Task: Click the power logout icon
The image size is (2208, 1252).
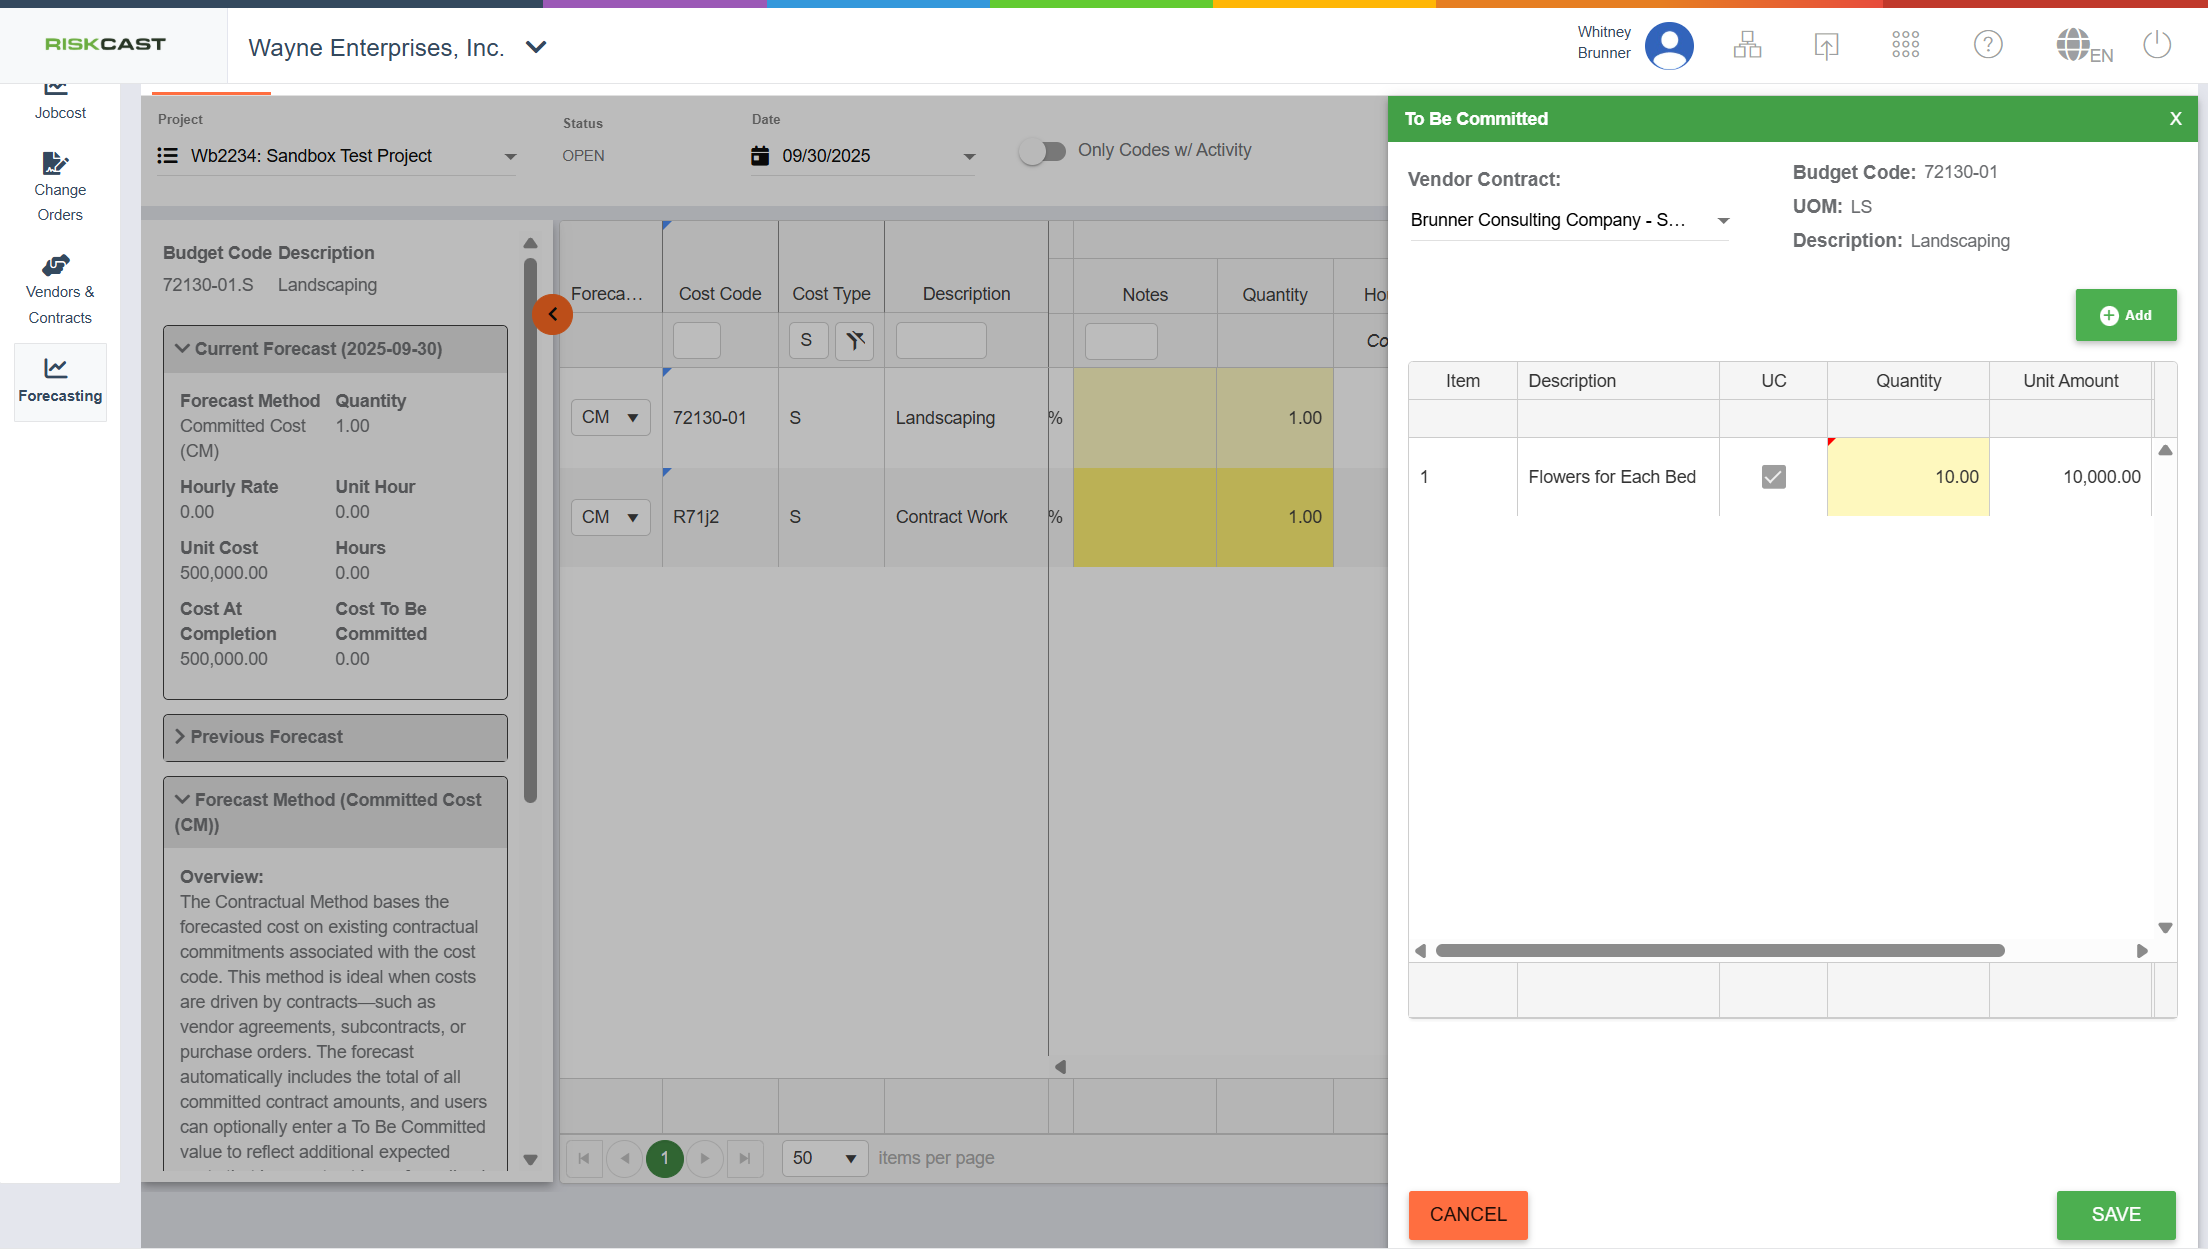Action: 2157,45
